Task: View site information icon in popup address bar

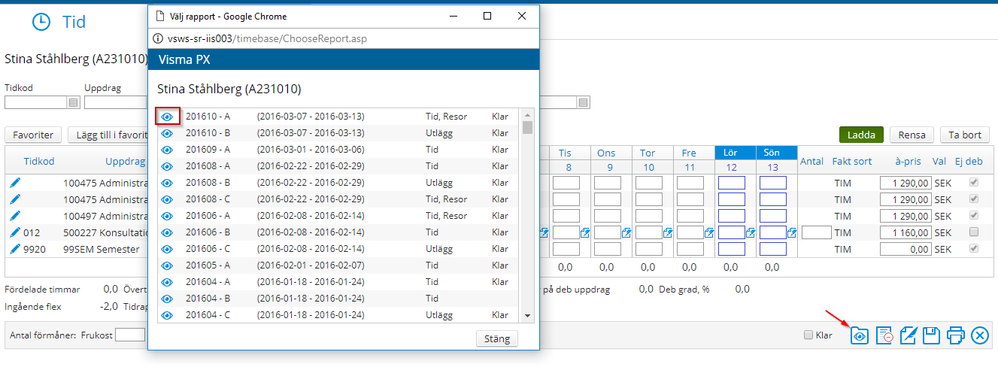Action: tap(158, 39)
